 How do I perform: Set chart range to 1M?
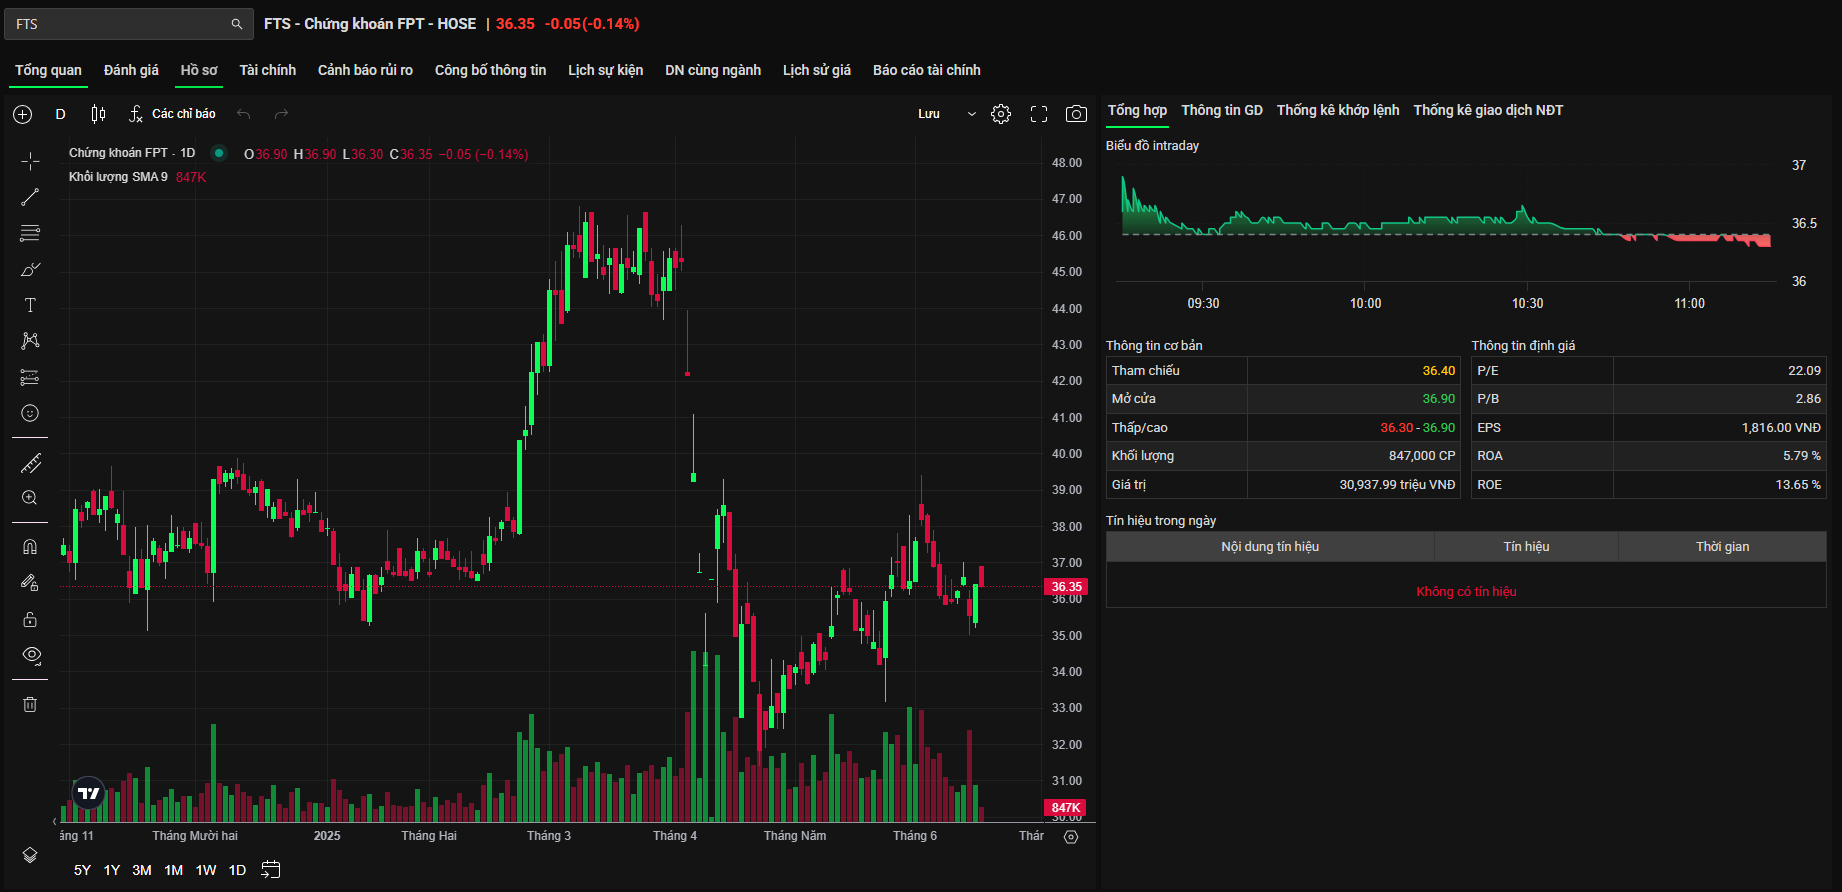coord(174,870)
